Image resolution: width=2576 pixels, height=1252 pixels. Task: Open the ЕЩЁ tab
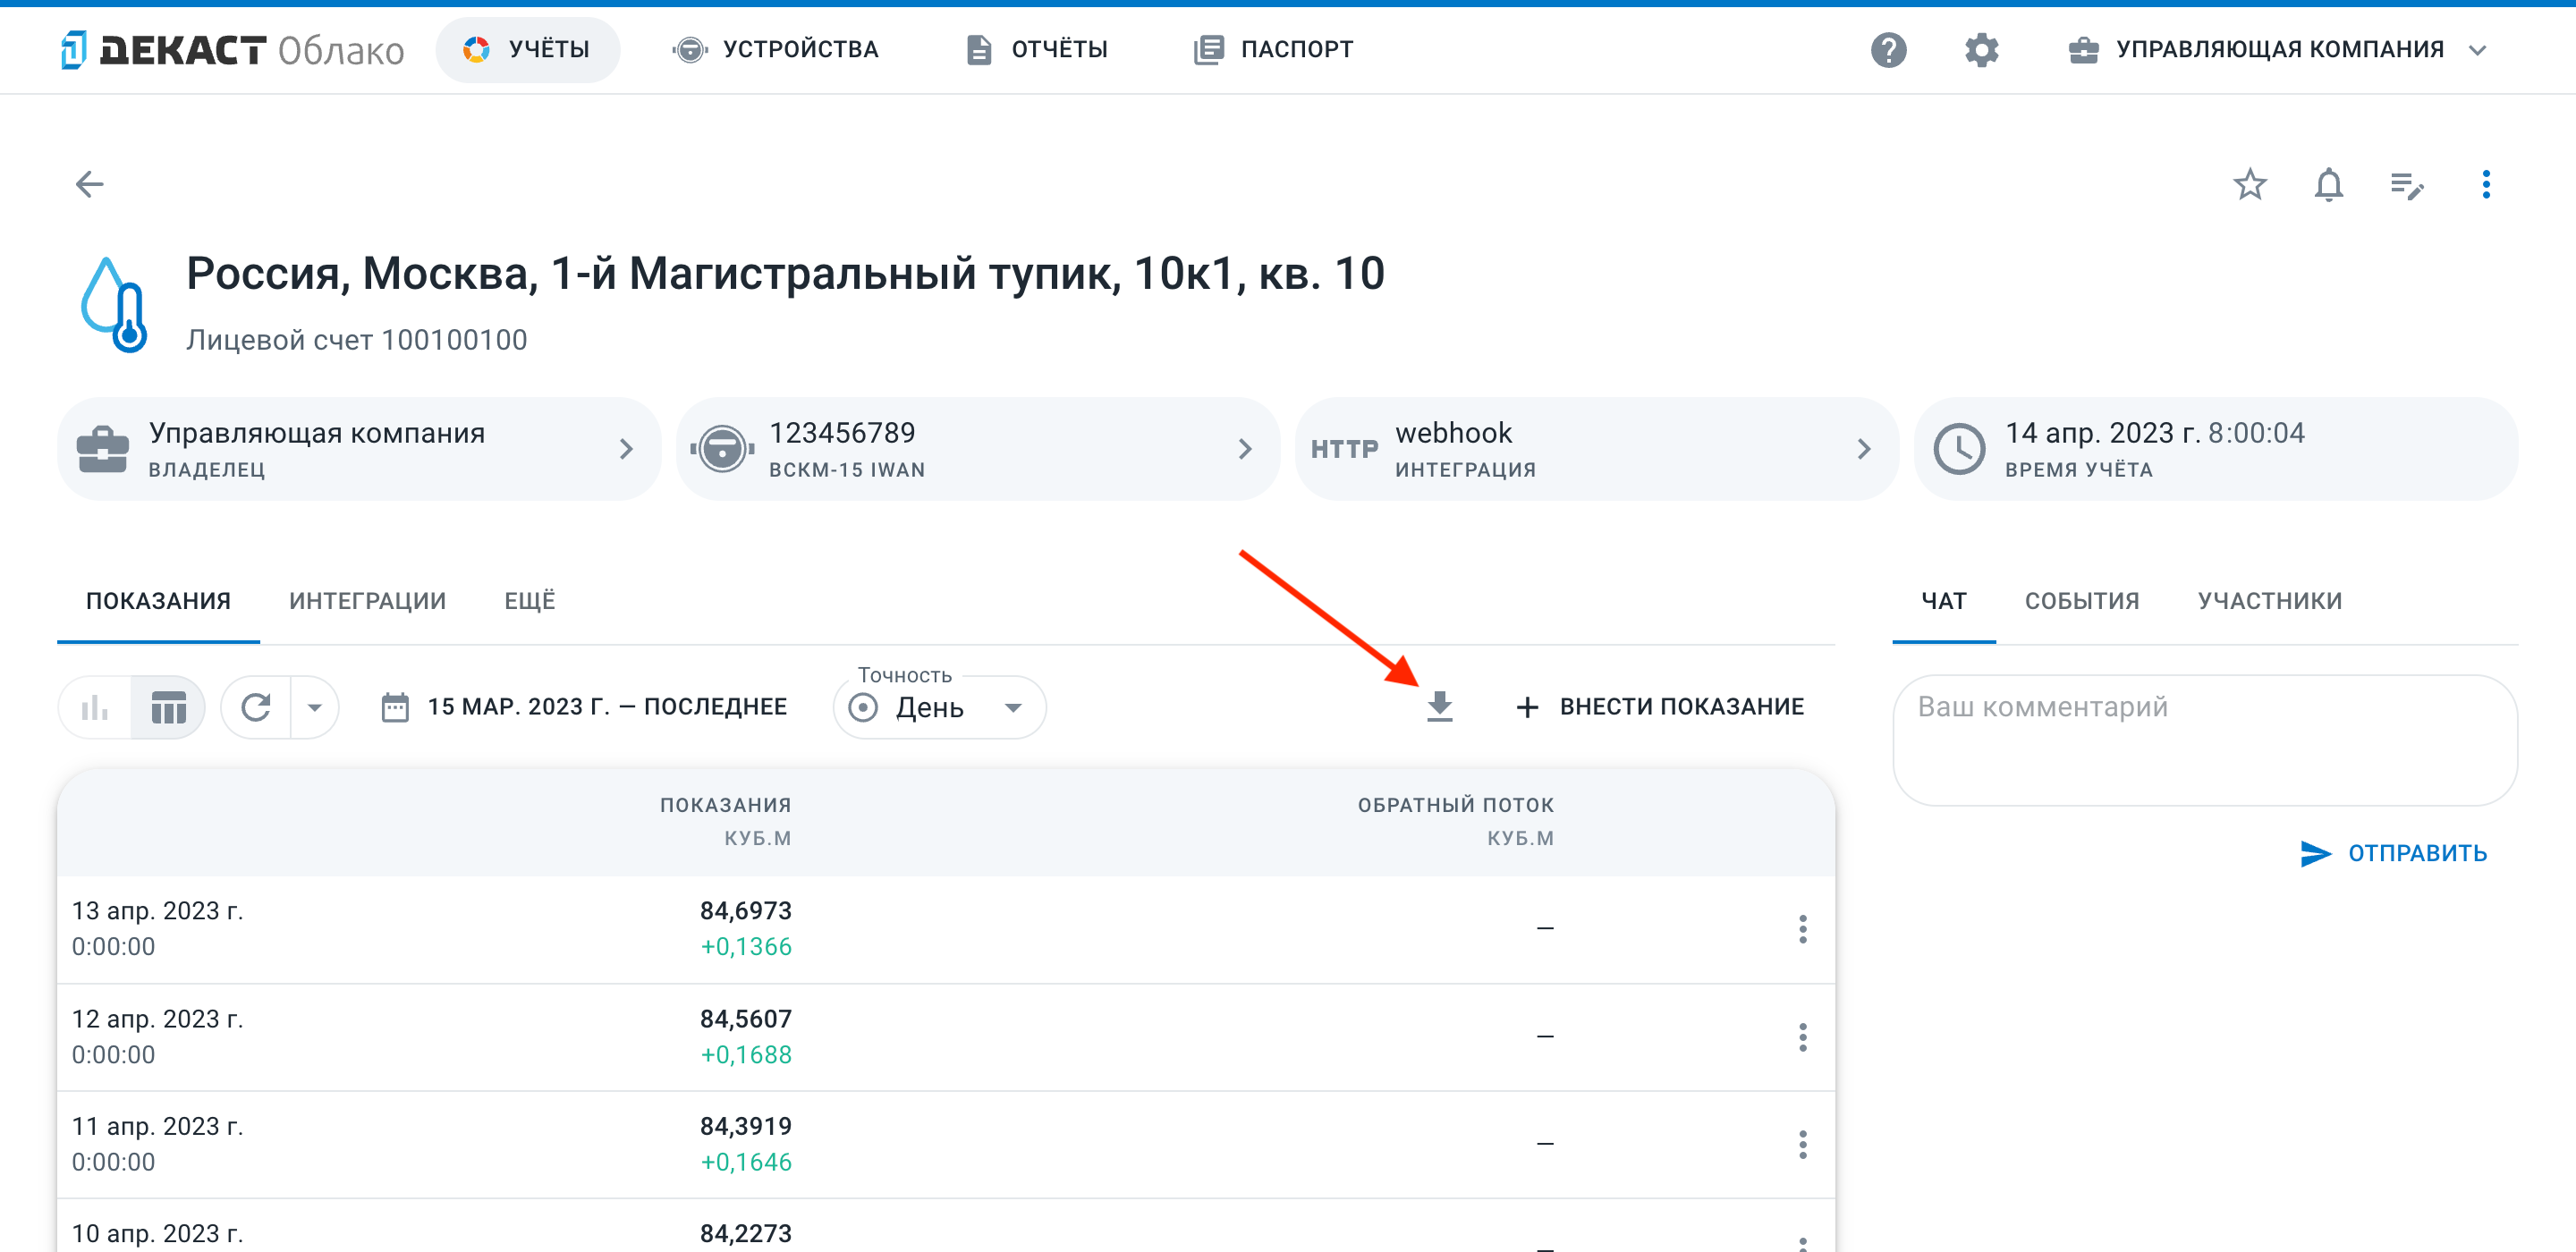(x=529, y=601)
